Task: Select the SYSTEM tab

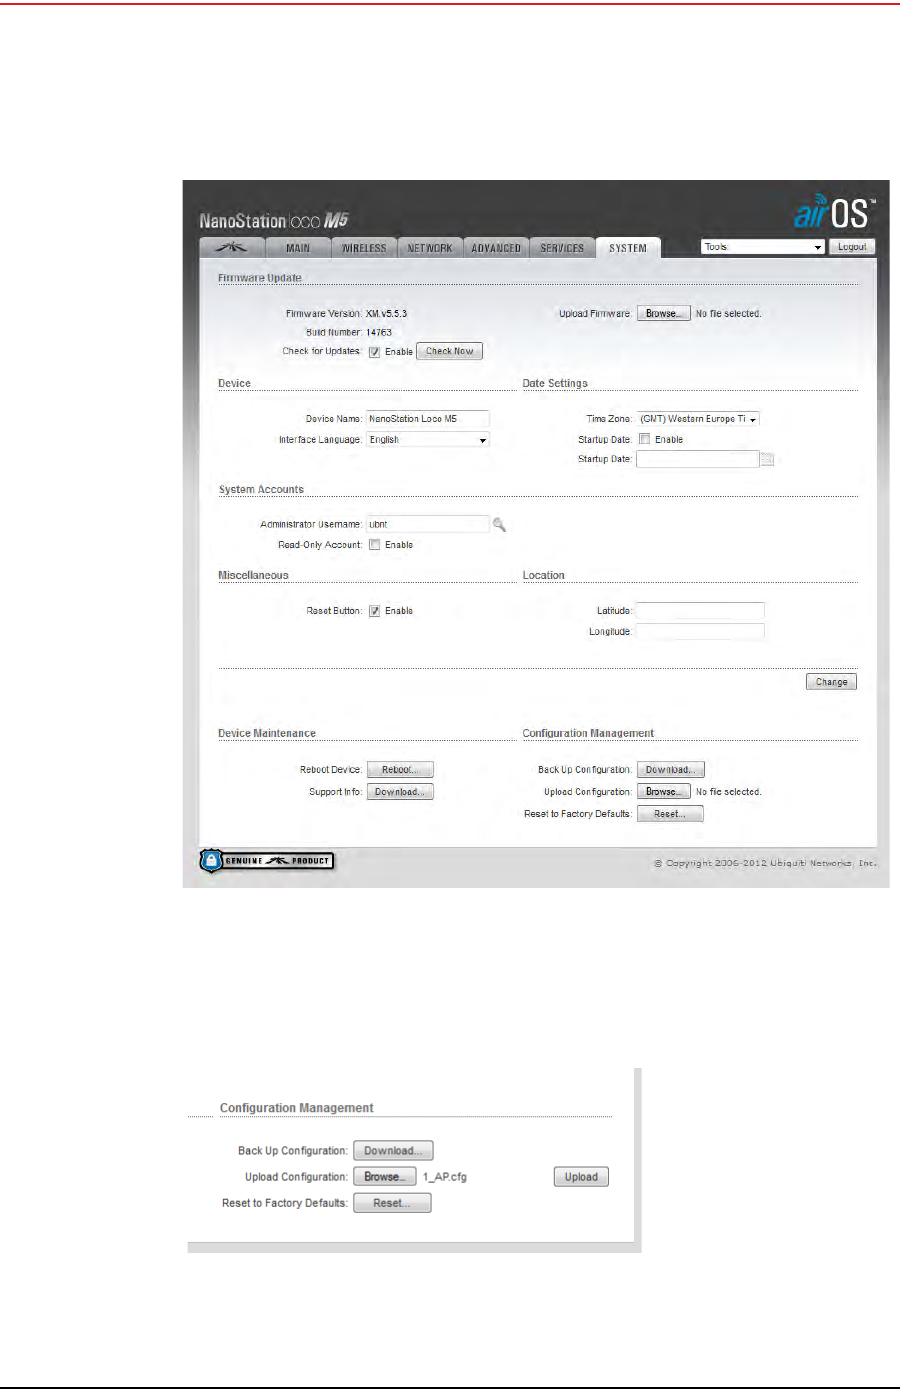Action: point(628,248)
